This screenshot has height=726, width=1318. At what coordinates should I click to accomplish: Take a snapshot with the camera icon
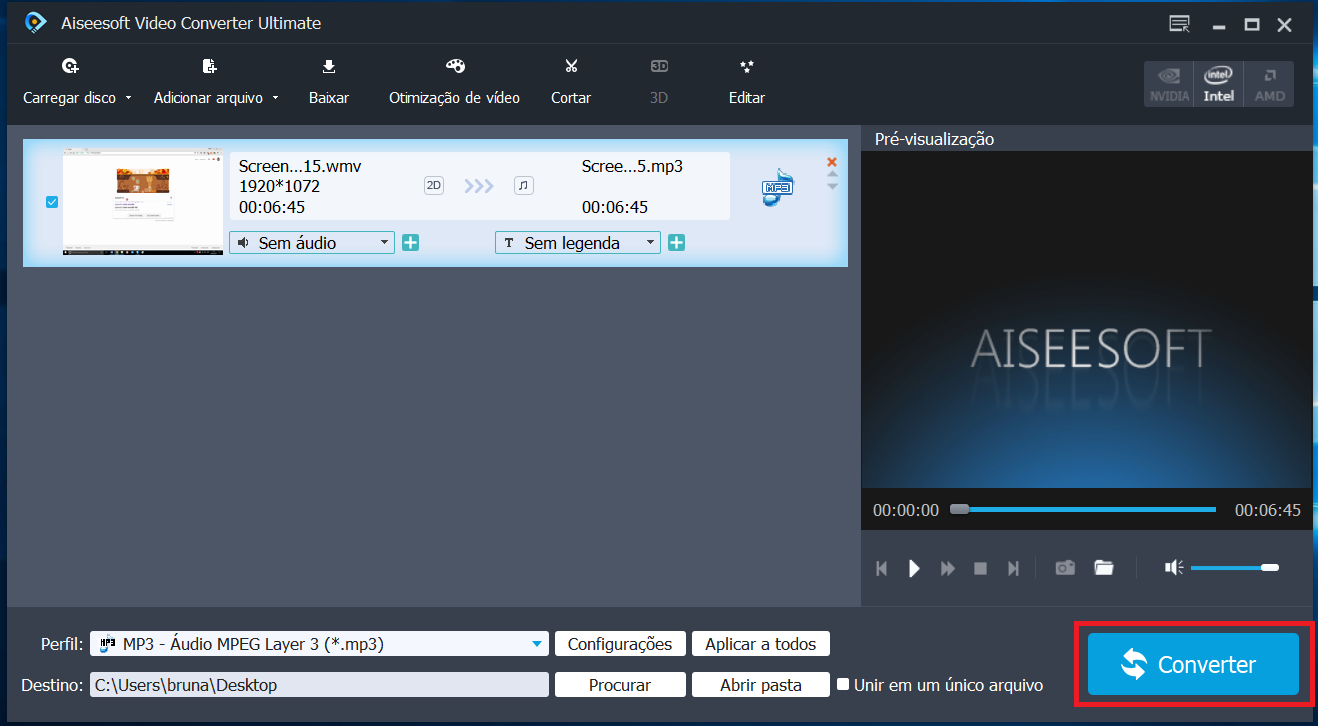[1065, 568]
